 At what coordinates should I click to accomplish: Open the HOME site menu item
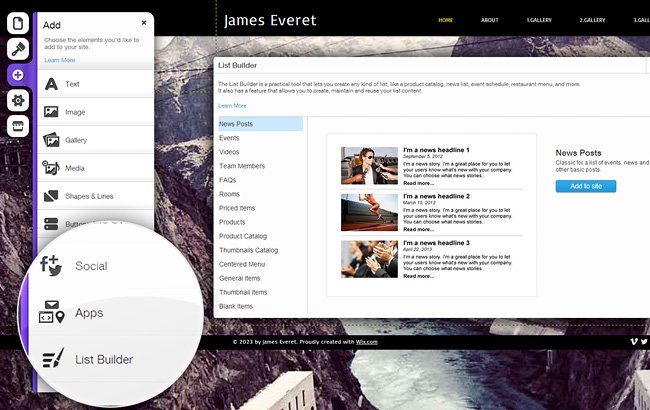point(446,20)
